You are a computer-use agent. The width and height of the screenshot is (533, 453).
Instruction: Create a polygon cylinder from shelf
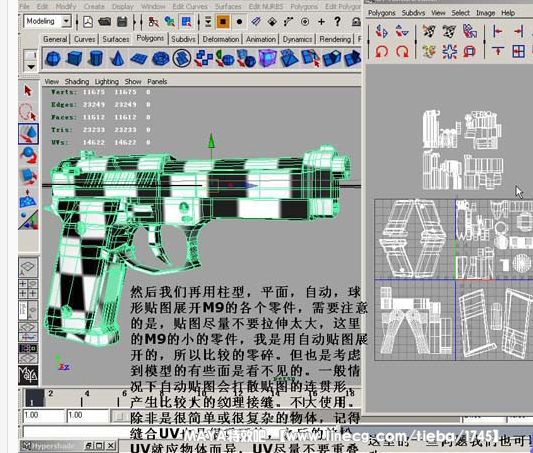pos(96,58)
